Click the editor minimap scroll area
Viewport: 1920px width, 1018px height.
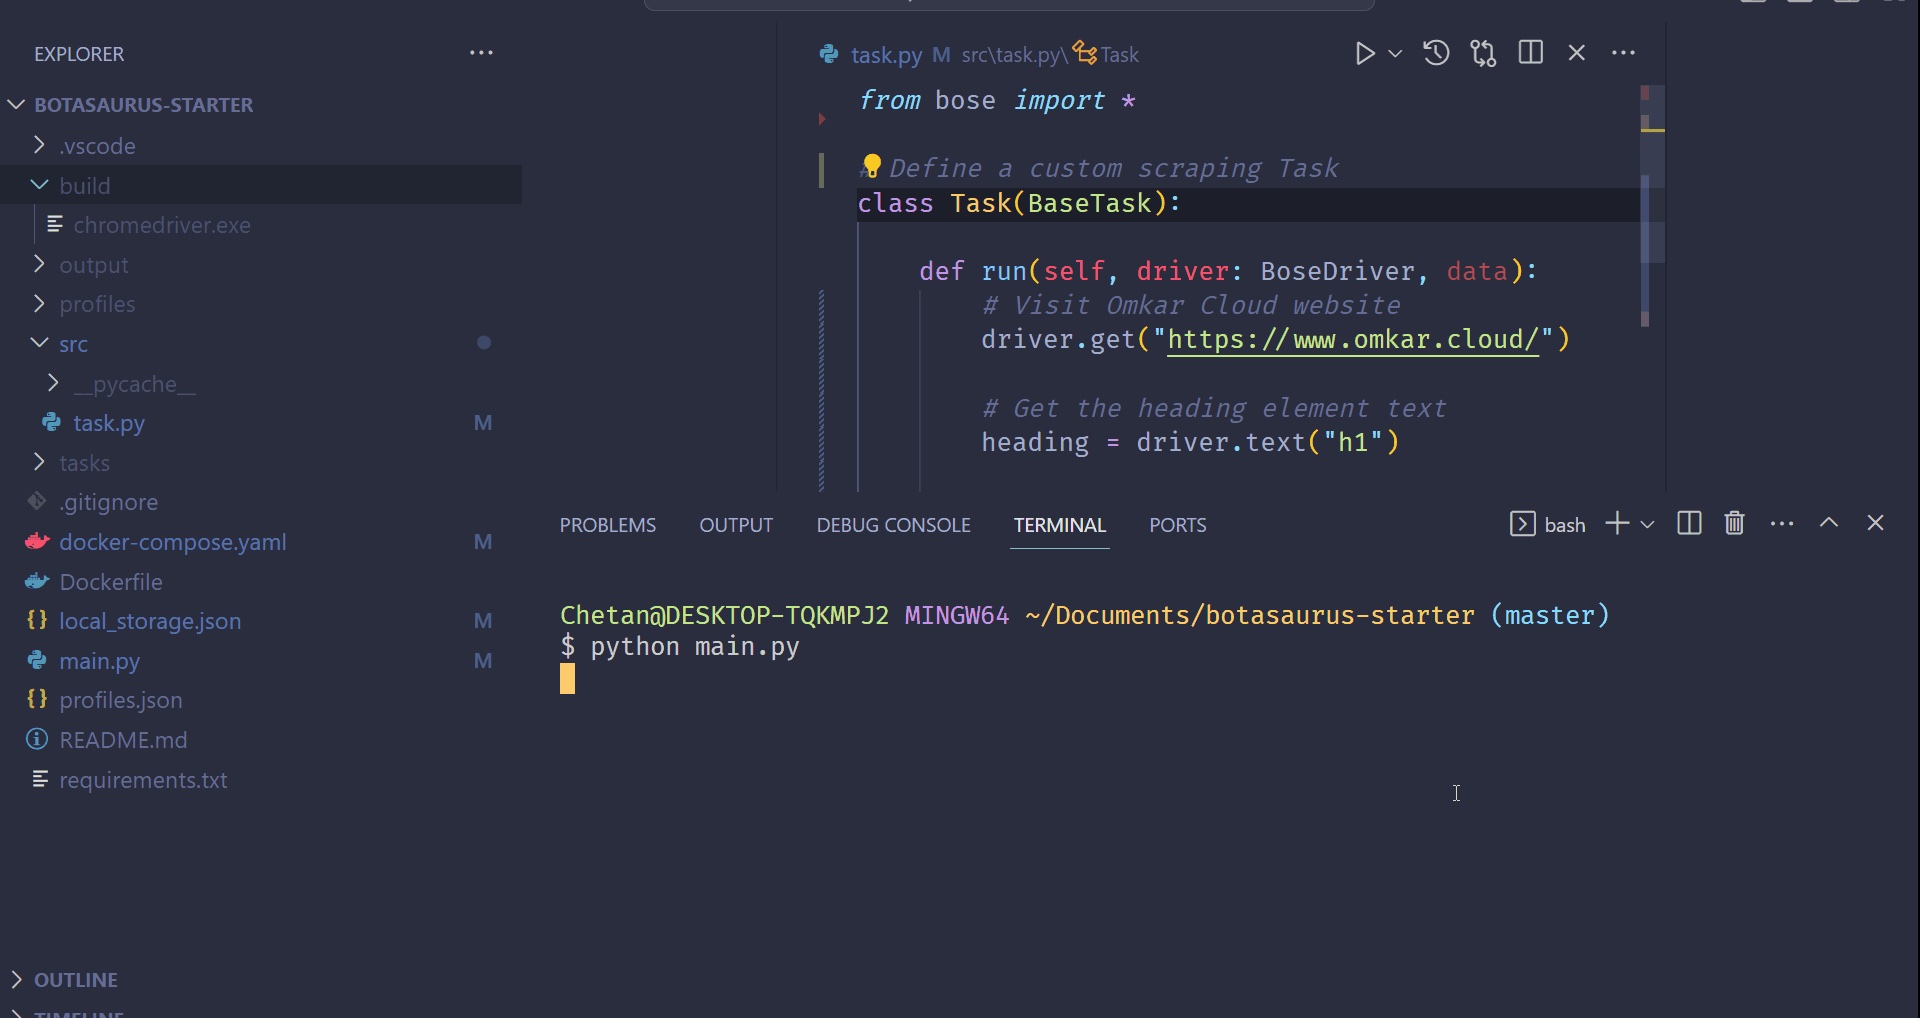pyautogui.click(x=1652, y=205)
